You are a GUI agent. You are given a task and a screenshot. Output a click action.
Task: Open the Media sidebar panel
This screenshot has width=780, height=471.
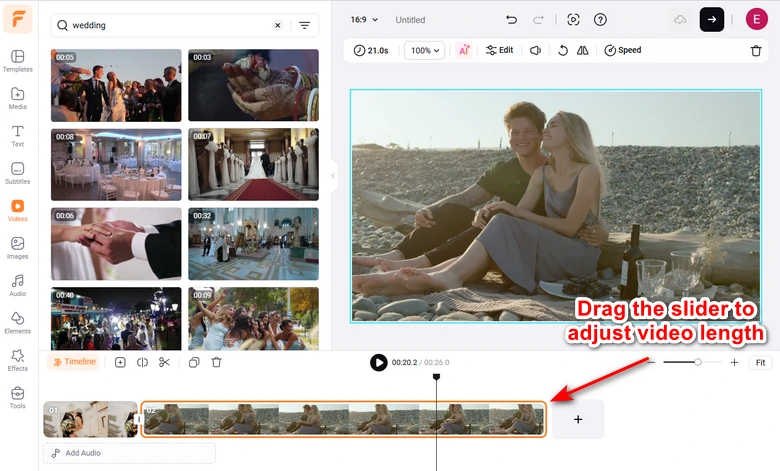(17, 98)
